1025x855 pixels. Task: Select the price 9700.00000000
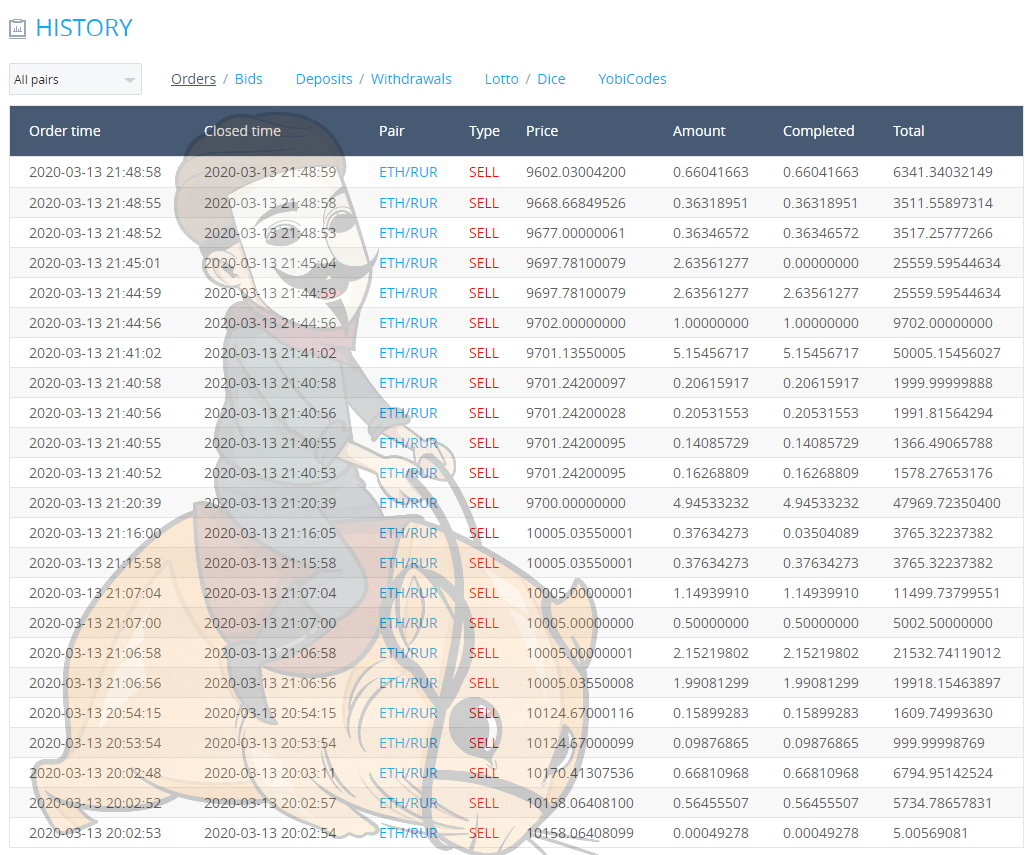[576, 503]
